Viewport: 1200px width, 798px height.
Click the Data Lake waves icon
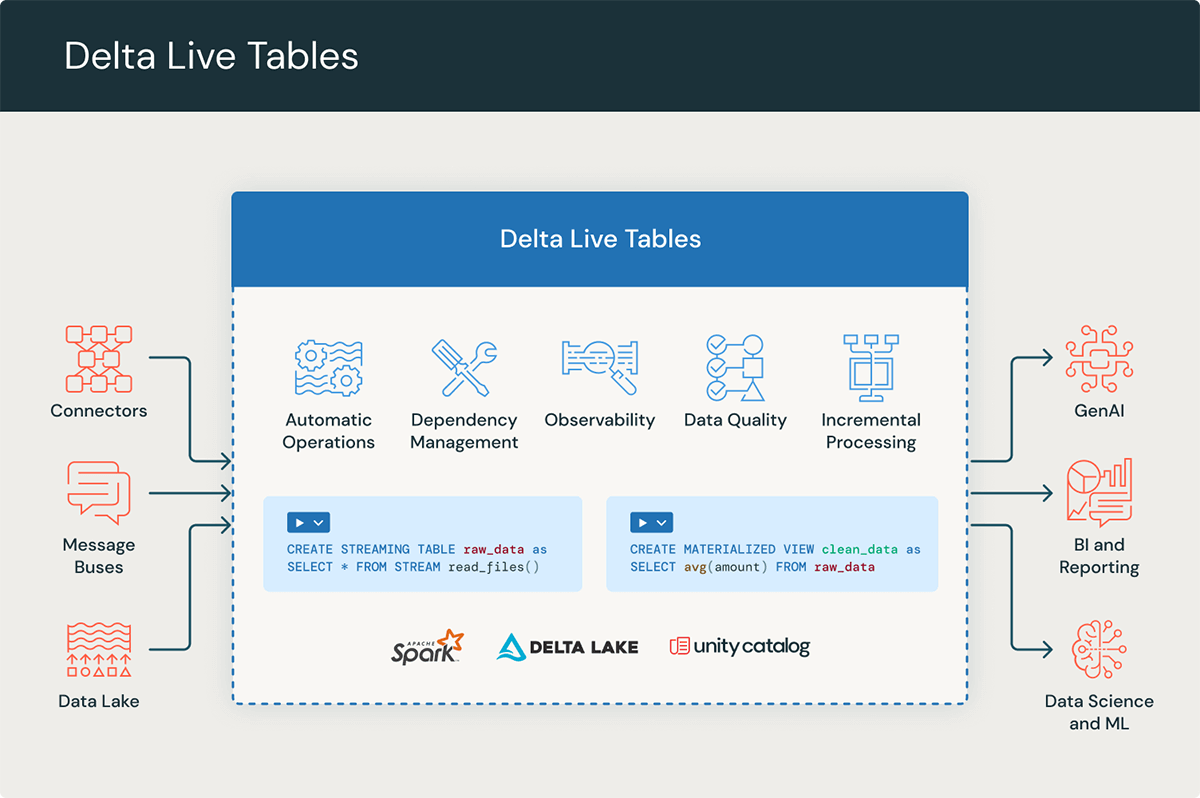98,650
